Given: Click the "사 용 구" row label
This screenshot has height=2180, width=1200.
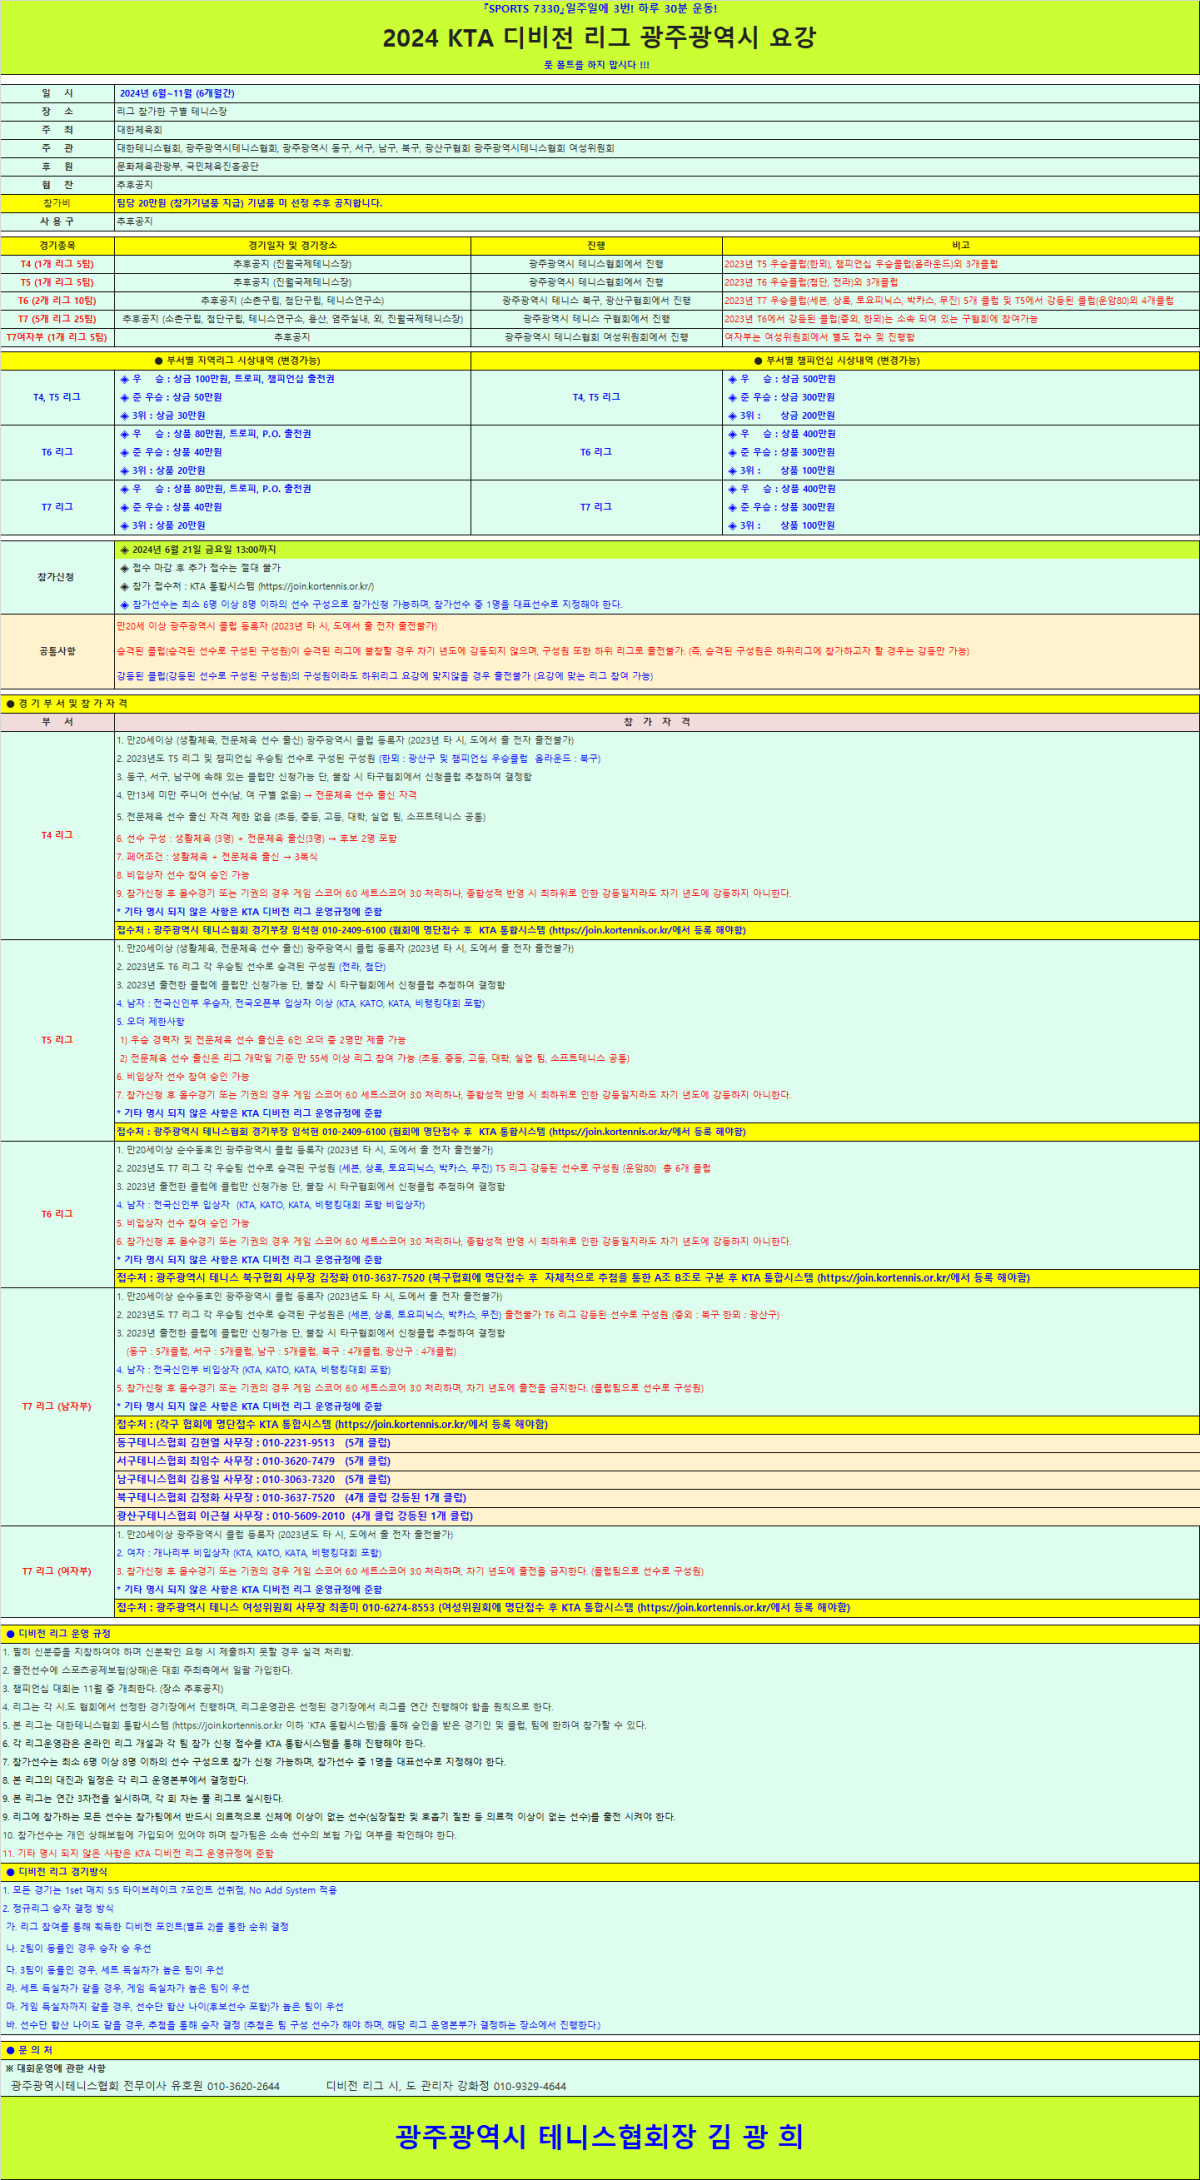Looking at the screenshot, I should (x=57, y=221).
